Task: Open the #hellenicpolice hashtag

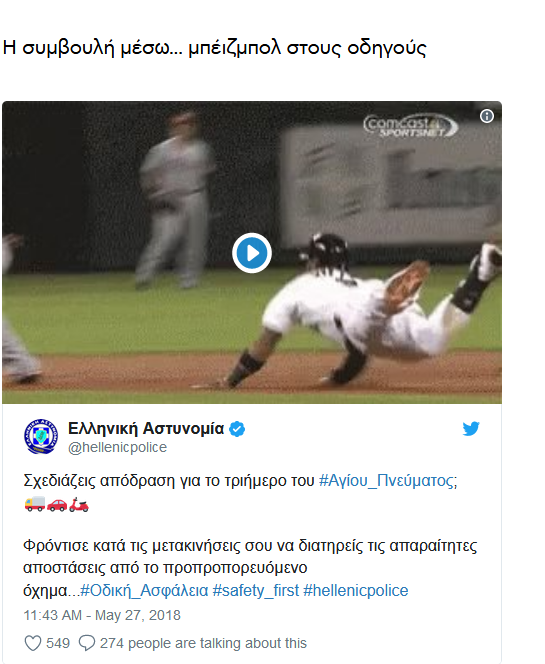Action: pyautogui.click(x=356, y=590)
